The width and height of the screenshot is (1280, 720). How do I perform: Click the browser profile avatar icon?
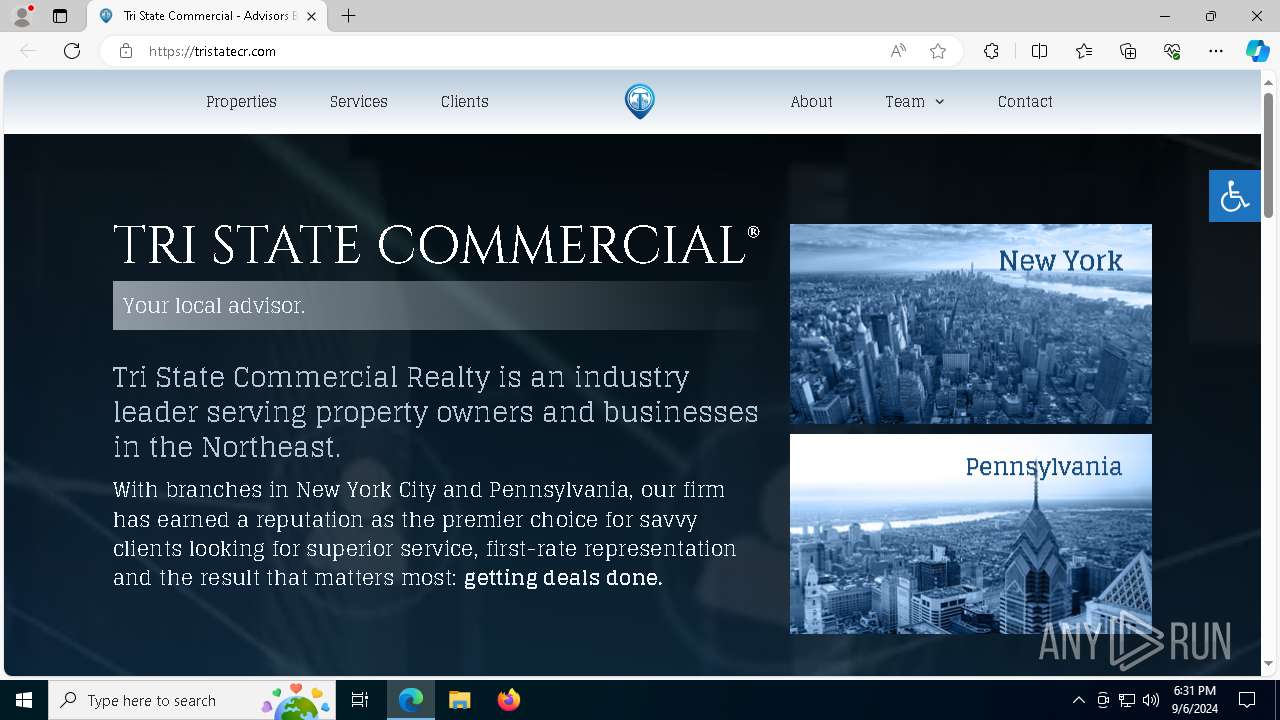pos(21,16)
